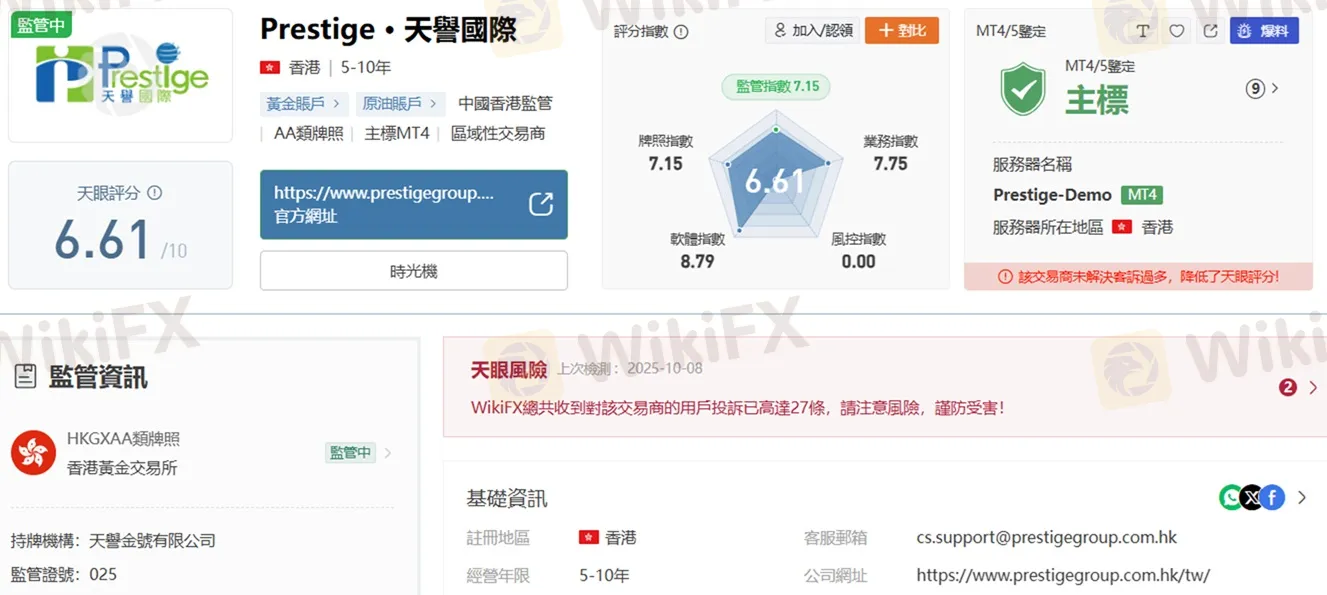Click the 基礎資訊 section heading
Screen dimensions: 1327x595
pyautogui.click(x=507, y=498)
